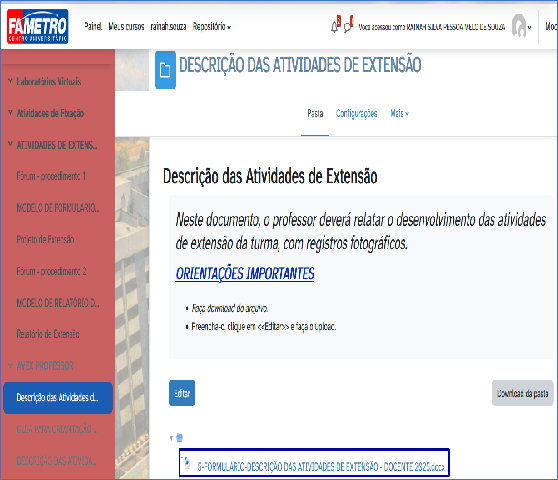Open the Repositório dropdown menu
The image size is (558, 480).
212,27
